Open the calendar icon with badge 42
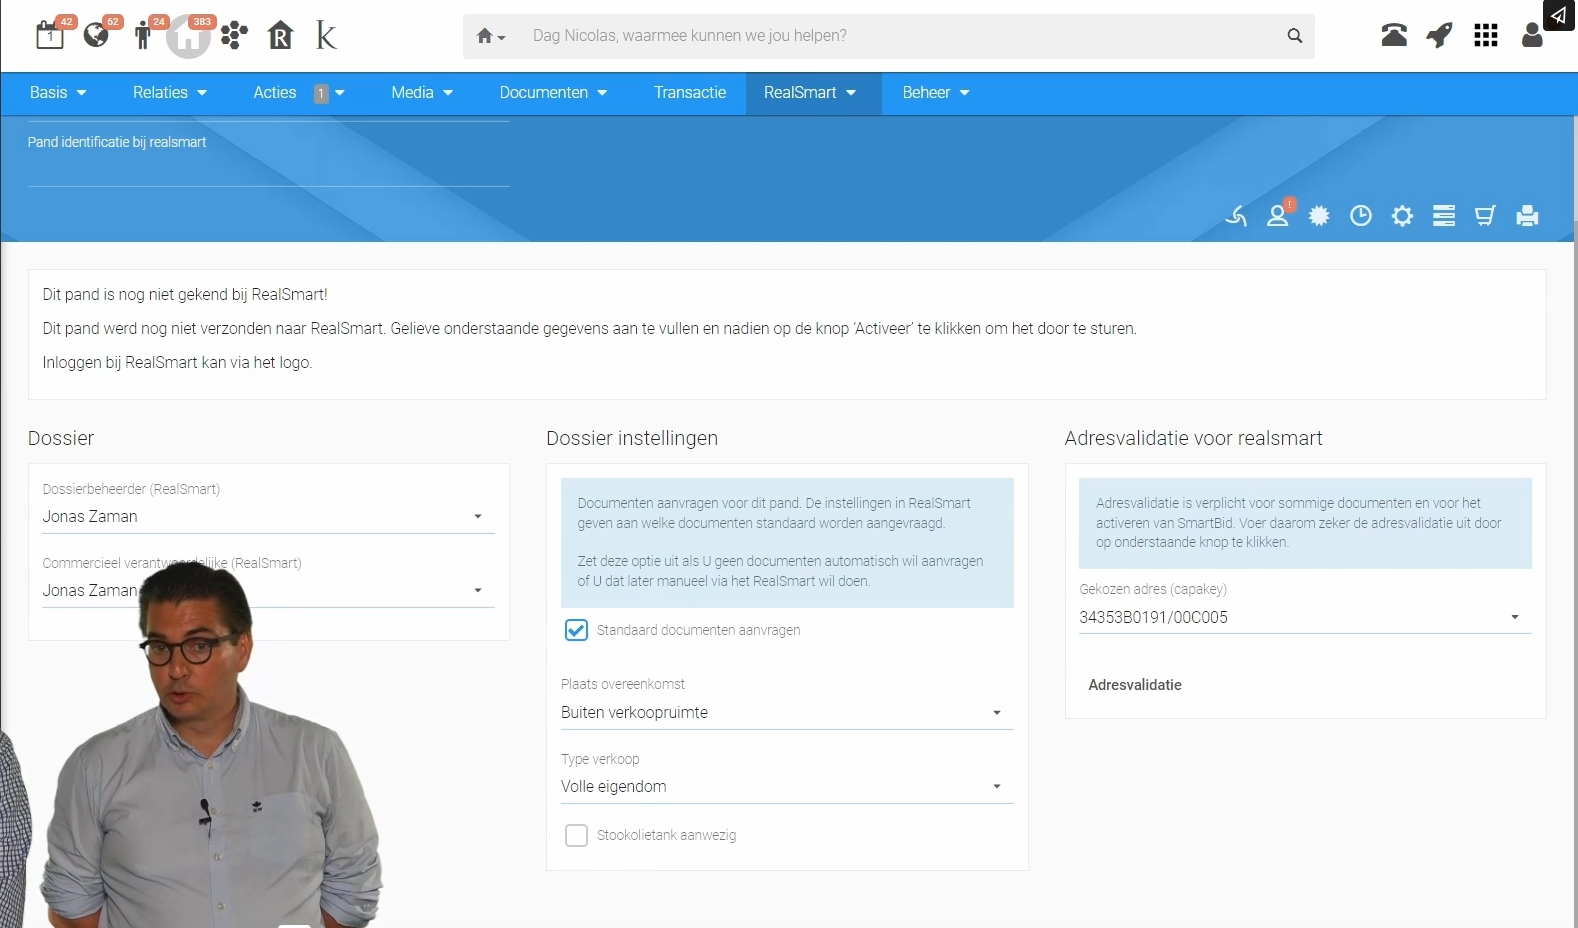This screenshot has height=928, width=1578. pyautogui.click(x=50, y=36)
